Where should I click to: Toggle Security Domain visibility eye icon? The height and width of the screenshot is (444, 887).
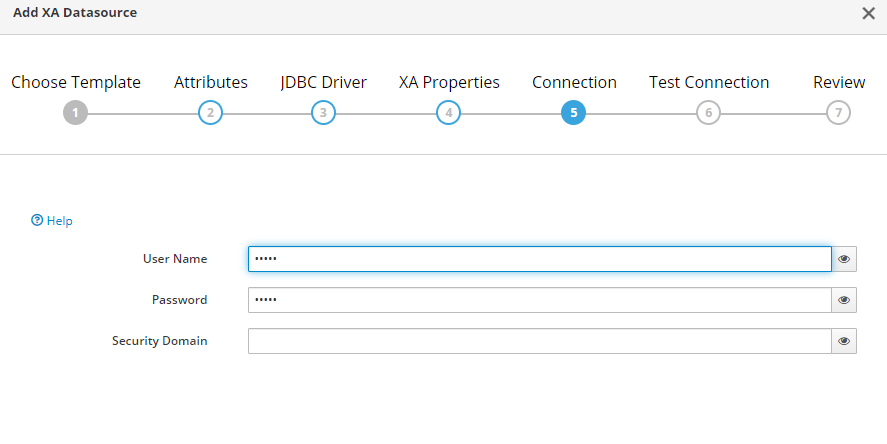pyautogui.click(x=844, y=341)
